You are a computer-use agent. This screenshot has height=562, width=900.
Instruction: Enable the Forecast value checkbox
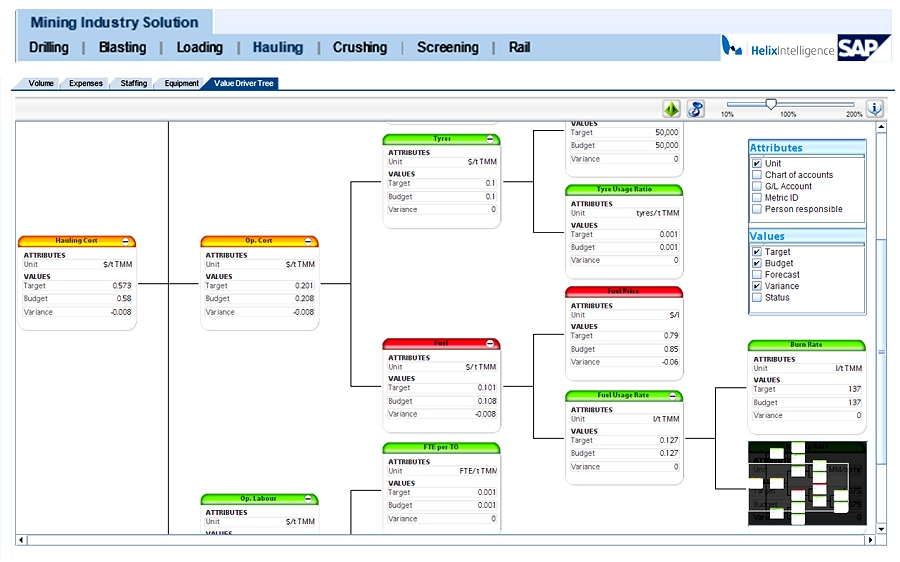tap(757, 275)
